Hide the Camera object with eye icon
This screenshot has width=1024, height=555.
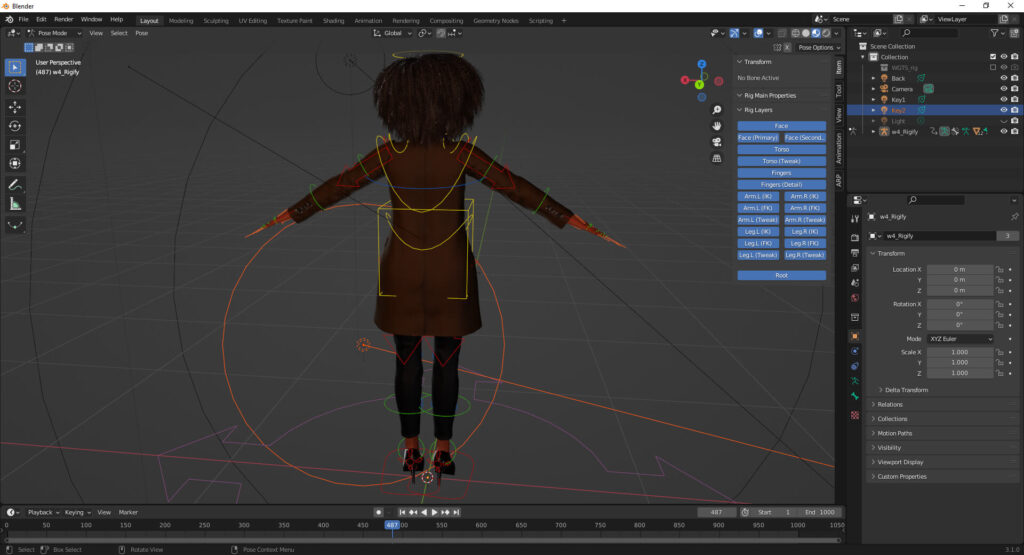[1003, 89]
